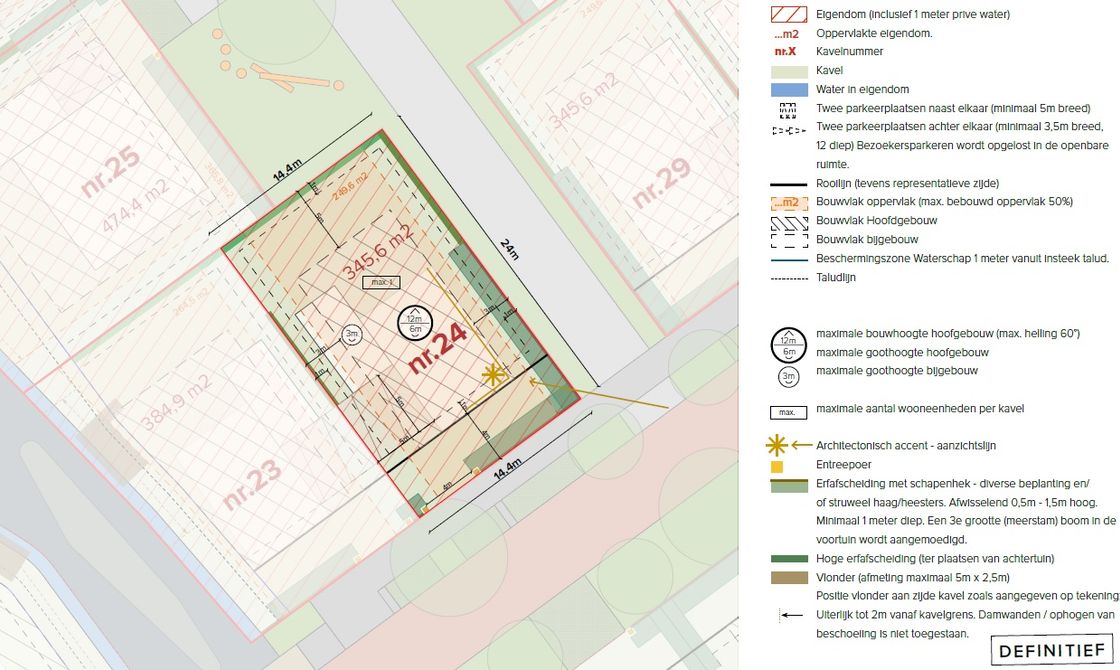Viewport: 1120px width, 670px height.
Task: Click the DEFINITIEF stamp box
Action: pos(1053,651)
